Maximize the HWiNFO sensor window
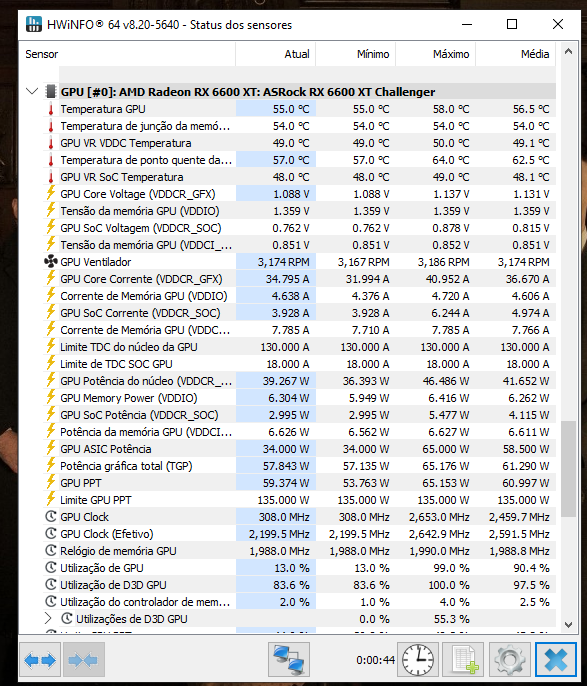This screenshot has width=587, height=686. 512,24
